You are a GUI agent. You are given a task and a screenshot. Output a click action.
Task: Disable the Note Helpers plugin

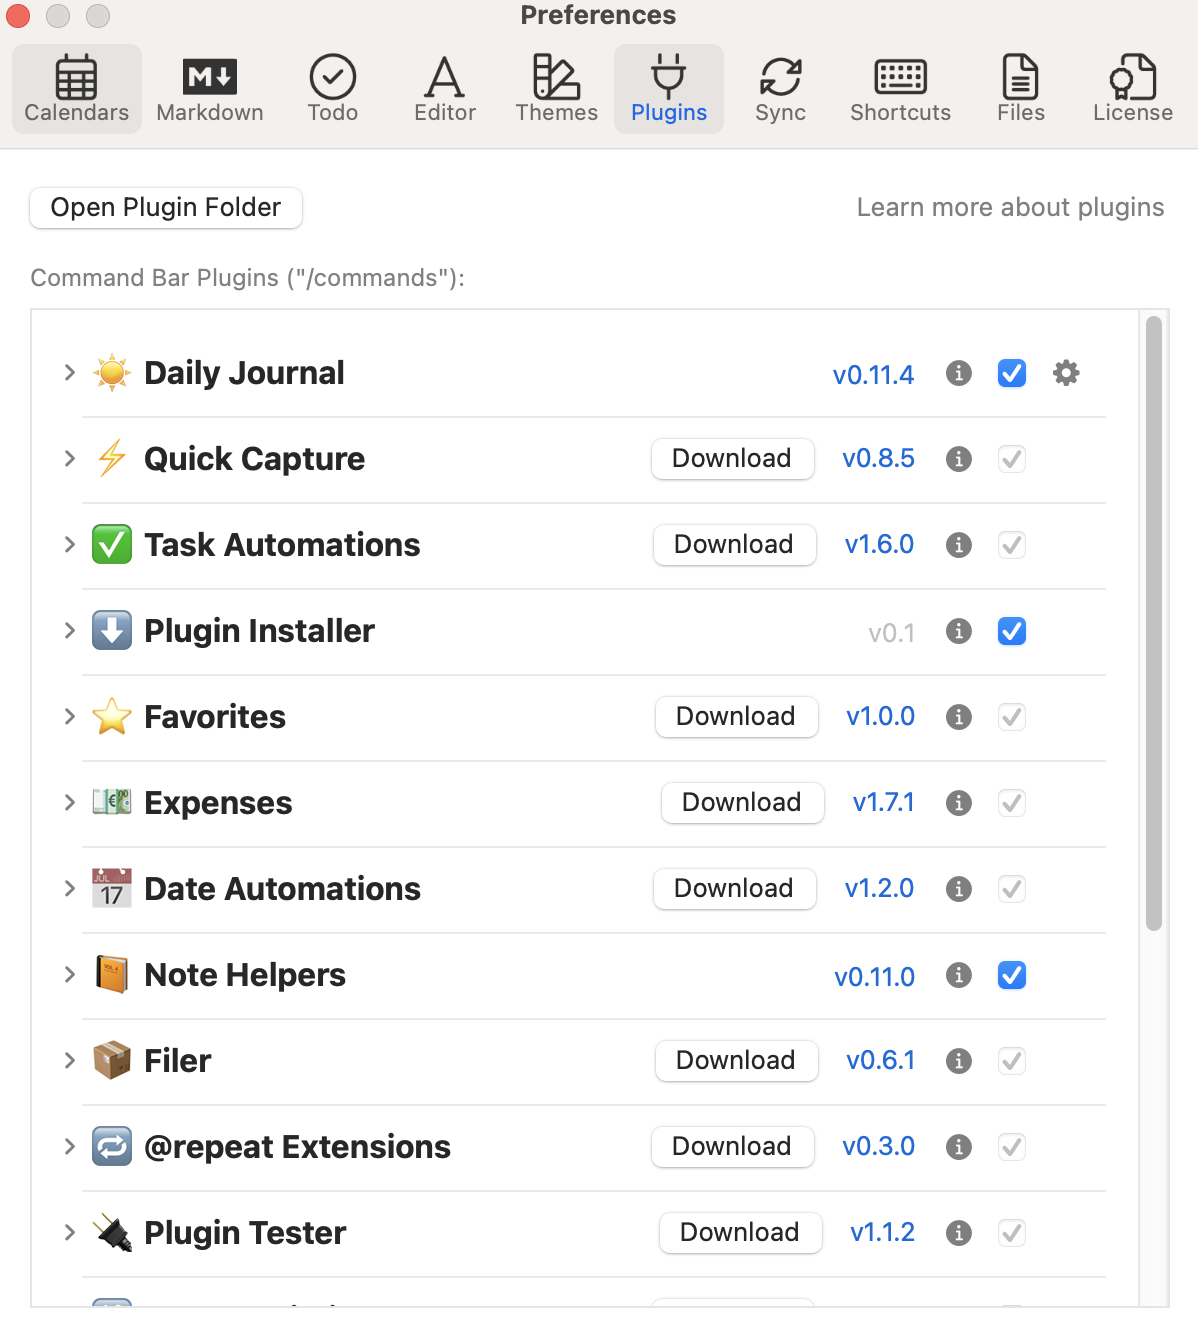(x=1011, y=975)
